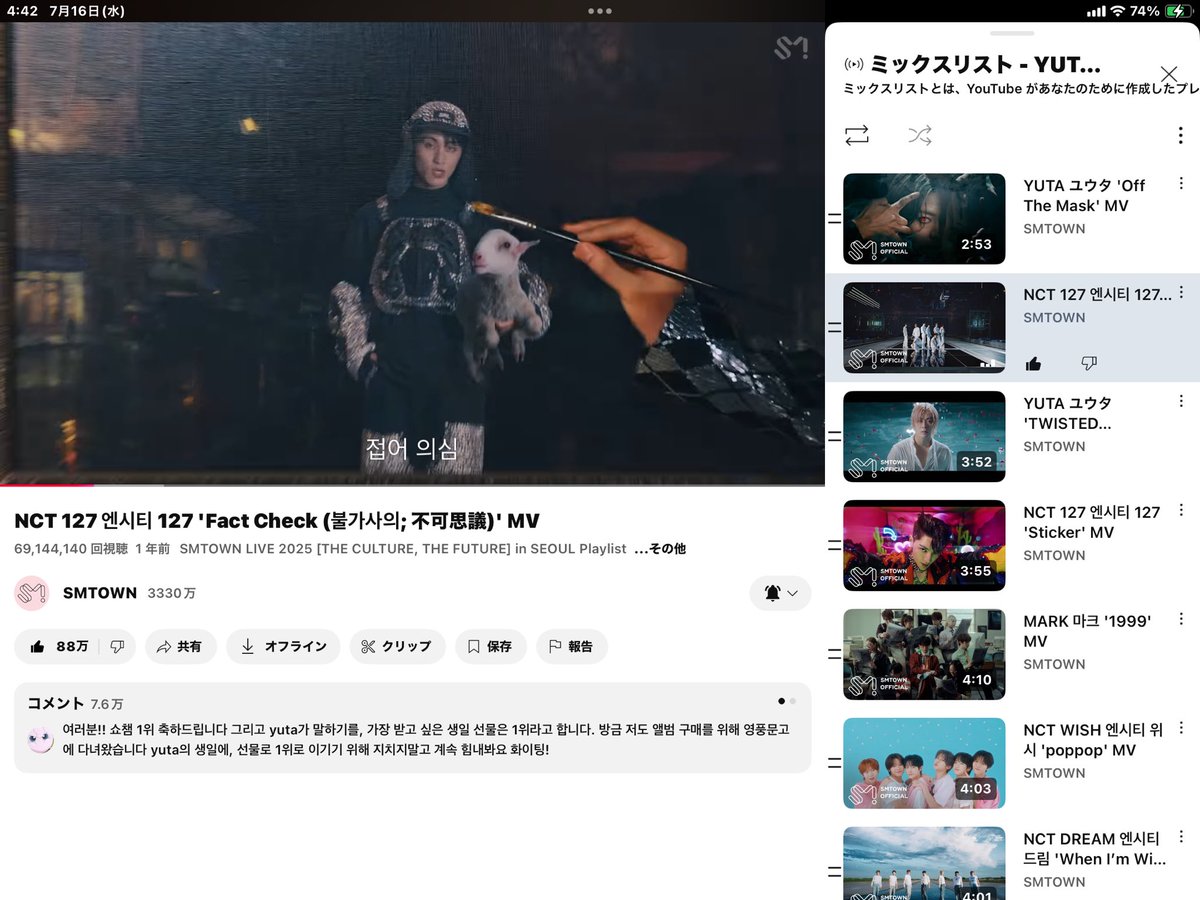Tap the video title text
This screenshot has width=1200, height=900.
click(x=278, y=521)
